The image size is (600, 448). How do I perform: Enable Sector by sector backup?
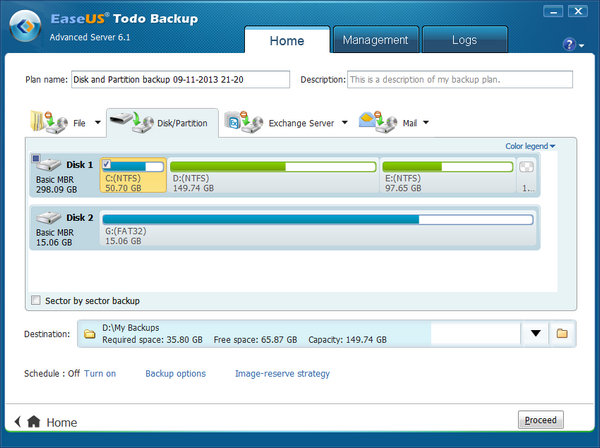37,300
